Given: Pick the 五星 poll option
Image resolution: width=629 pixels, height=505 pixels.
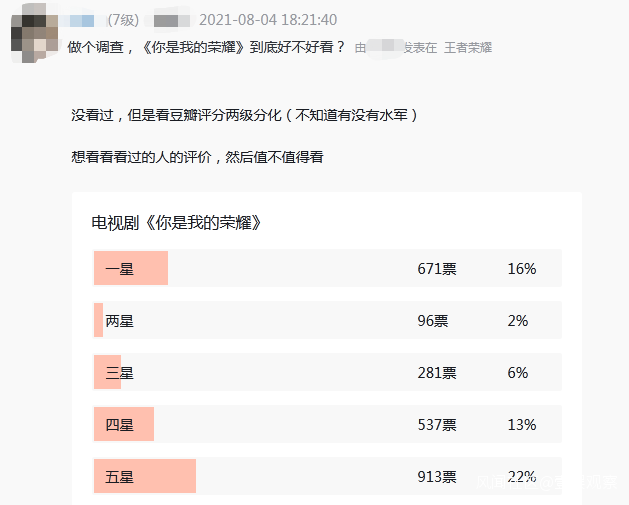Looking at the screenshot, I should pyautogui.click(x=119, y=477).
